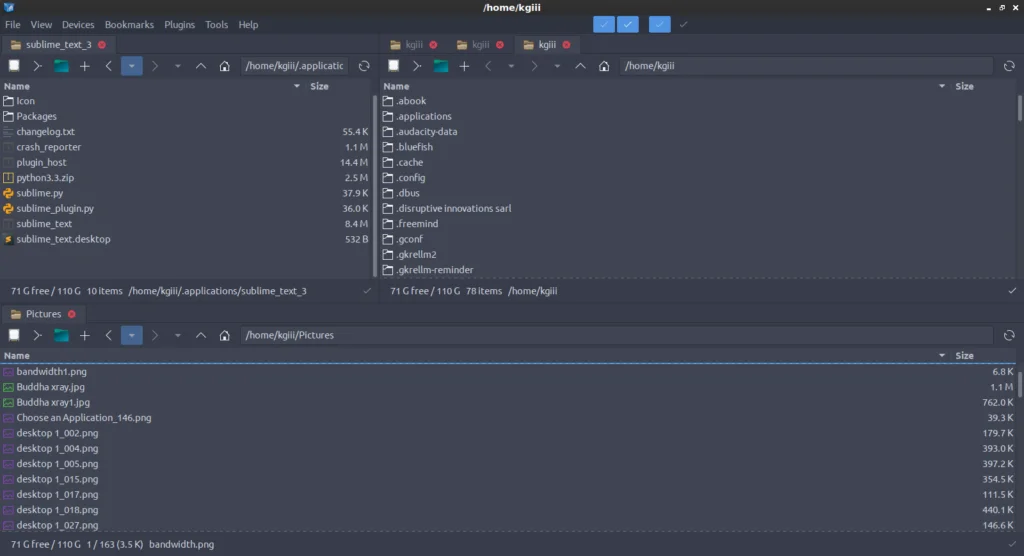Image resolution: width=1024 pixels, height=556 pixels.
Task: Open the Devices menu
Action: pos(78,24)
